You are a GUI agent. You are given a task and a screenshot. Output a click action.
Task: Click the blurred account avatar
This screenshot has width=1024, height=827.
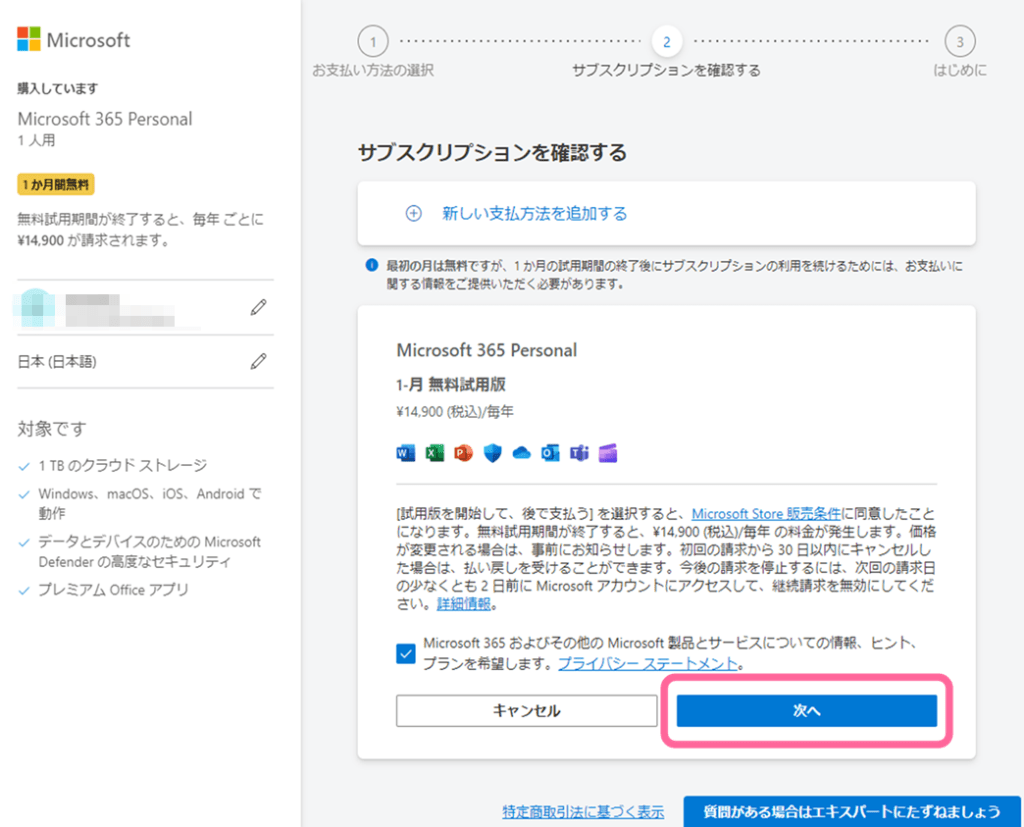pos(38,308)
